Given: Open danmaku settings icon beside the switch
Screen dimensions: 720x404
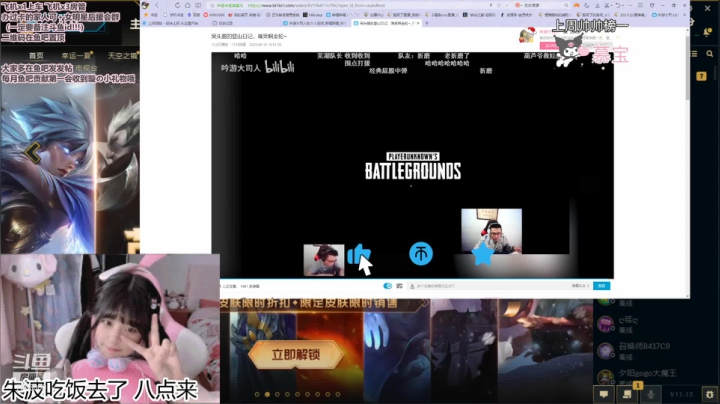Looking at the screenshot, I should pos(399,286).
